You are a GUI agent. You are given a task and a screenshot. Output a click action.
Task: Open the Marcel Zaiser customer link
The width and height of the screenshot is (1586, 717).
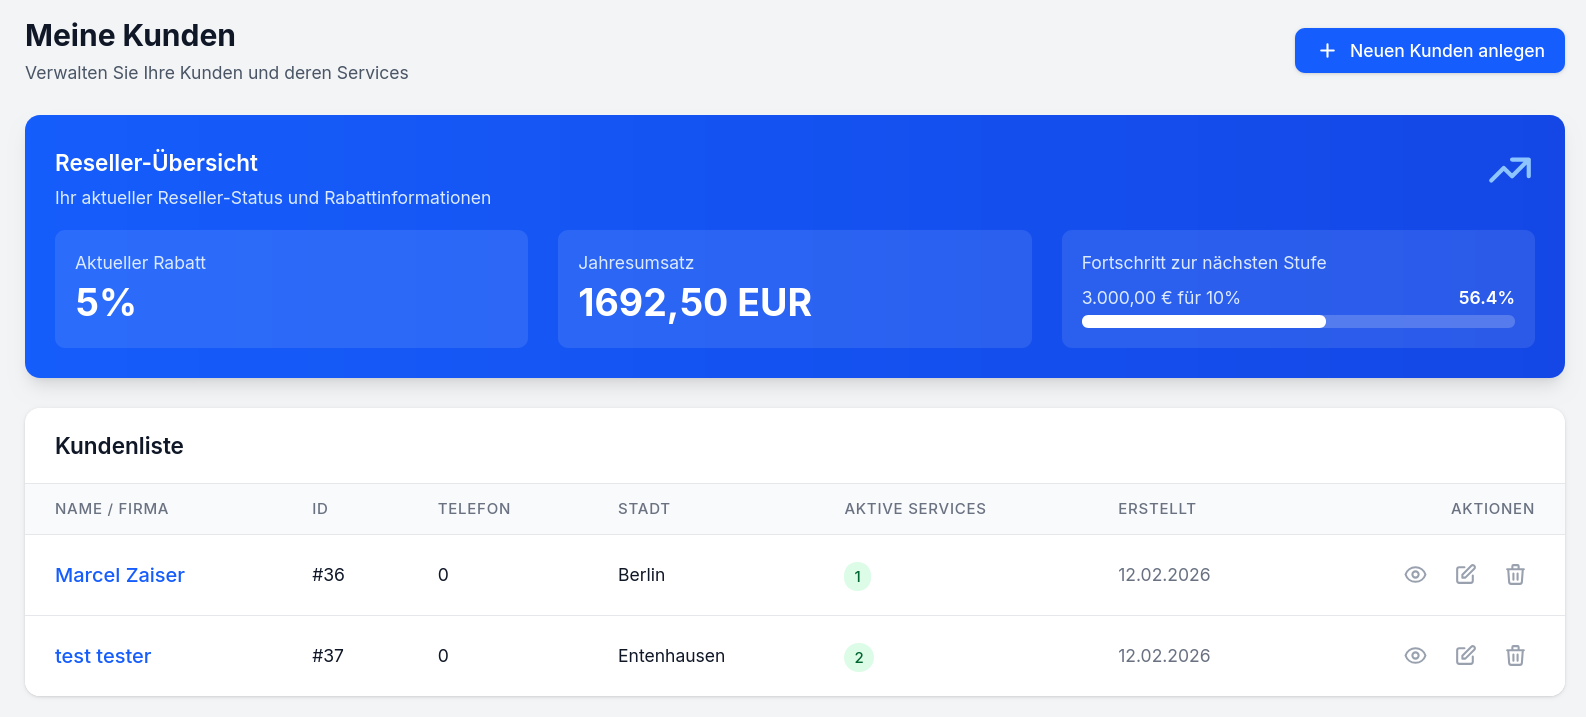tap(119, 575)
